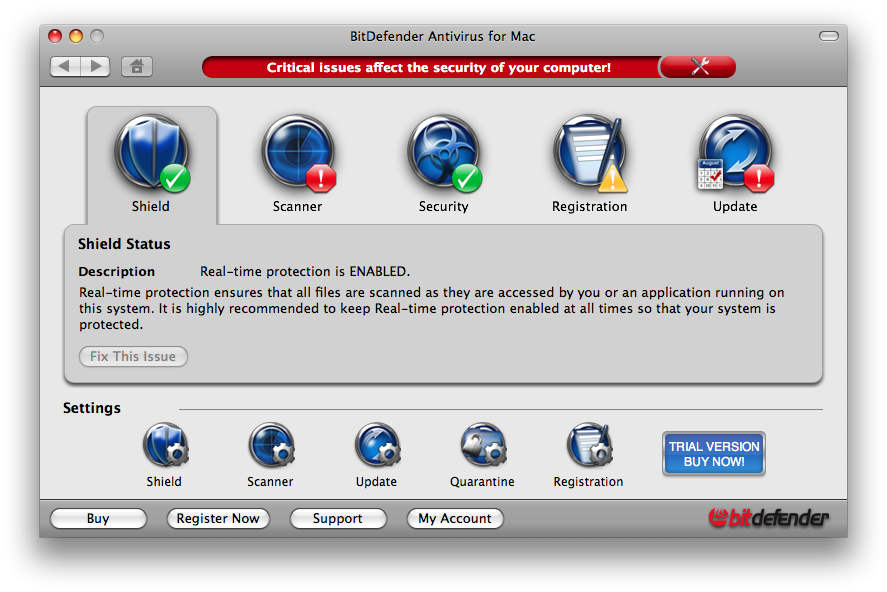The height and width of the screenshot is (592, 887).
Task: Click the Fix This Issue button
Action: click(133, 356)
